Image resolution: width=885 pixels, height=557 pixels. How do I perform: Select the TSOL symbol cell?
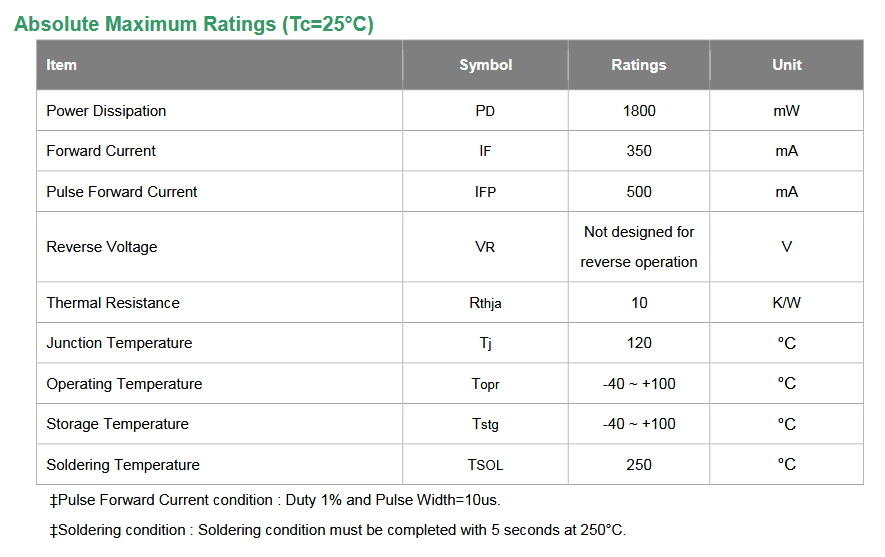pyautogui.click(x=485, y=465)
